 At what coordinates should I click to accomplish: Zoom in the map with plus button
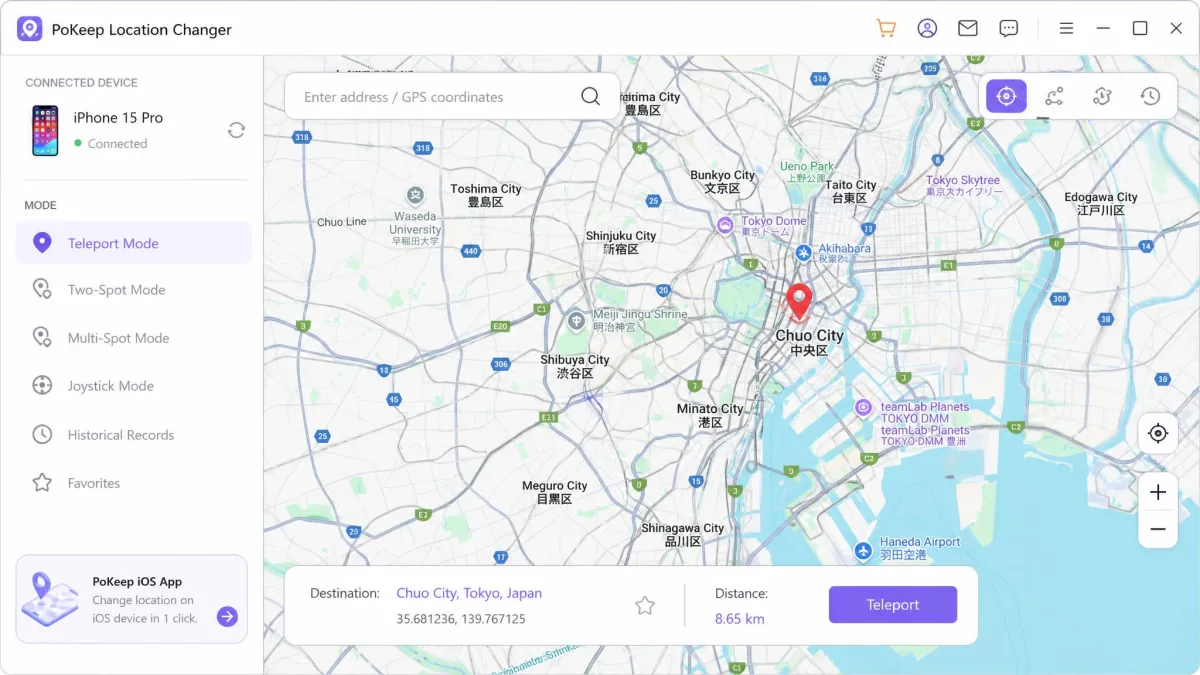[x=1158, y=492]
